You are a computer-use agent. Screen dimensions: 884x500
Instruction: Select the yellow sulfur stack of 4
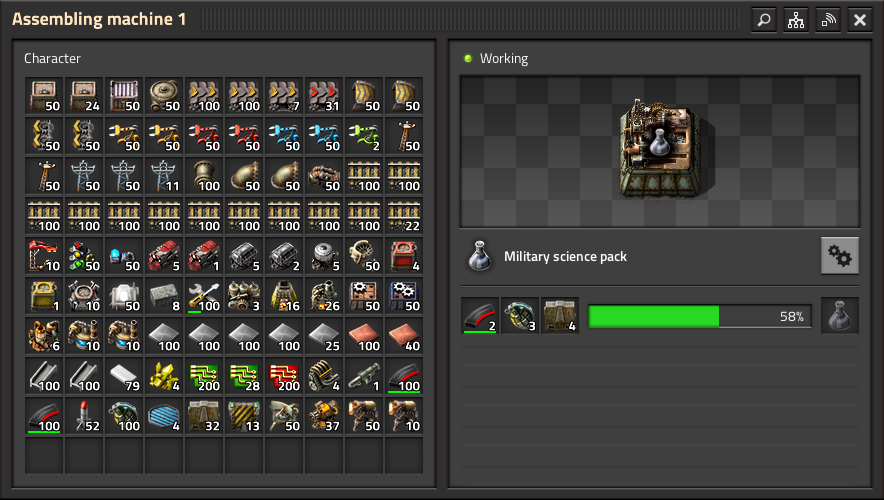[x=164, y=376]
